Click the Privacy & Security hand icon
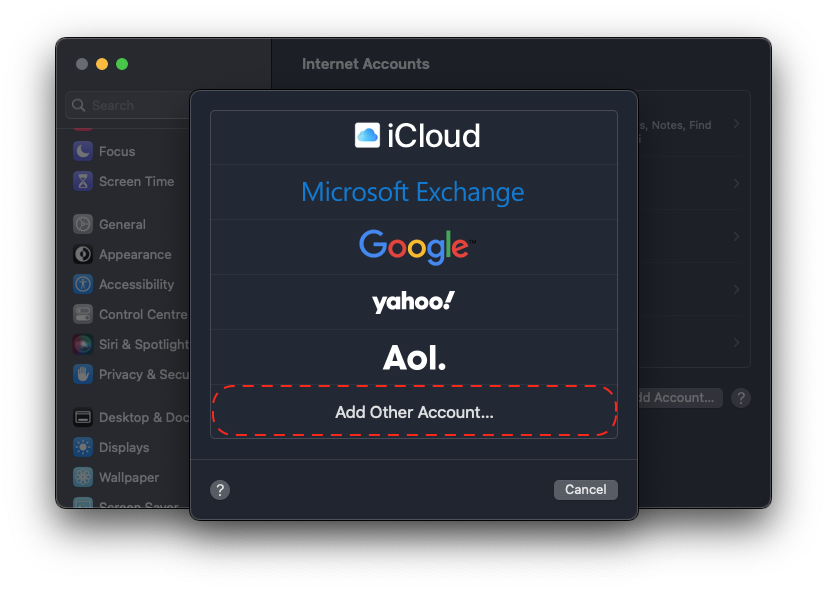This screenshot has width=827, height=594. (83, 374)
